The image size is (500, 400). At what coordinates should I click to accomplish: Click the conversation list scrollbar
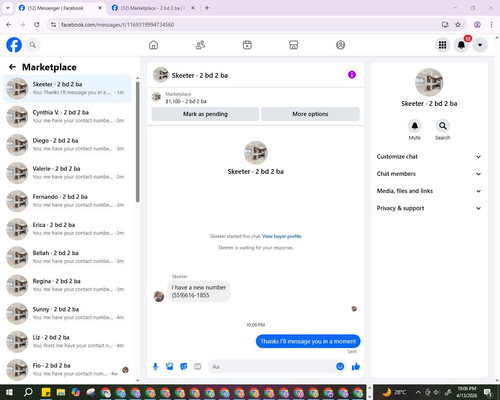tap(137, 142)
